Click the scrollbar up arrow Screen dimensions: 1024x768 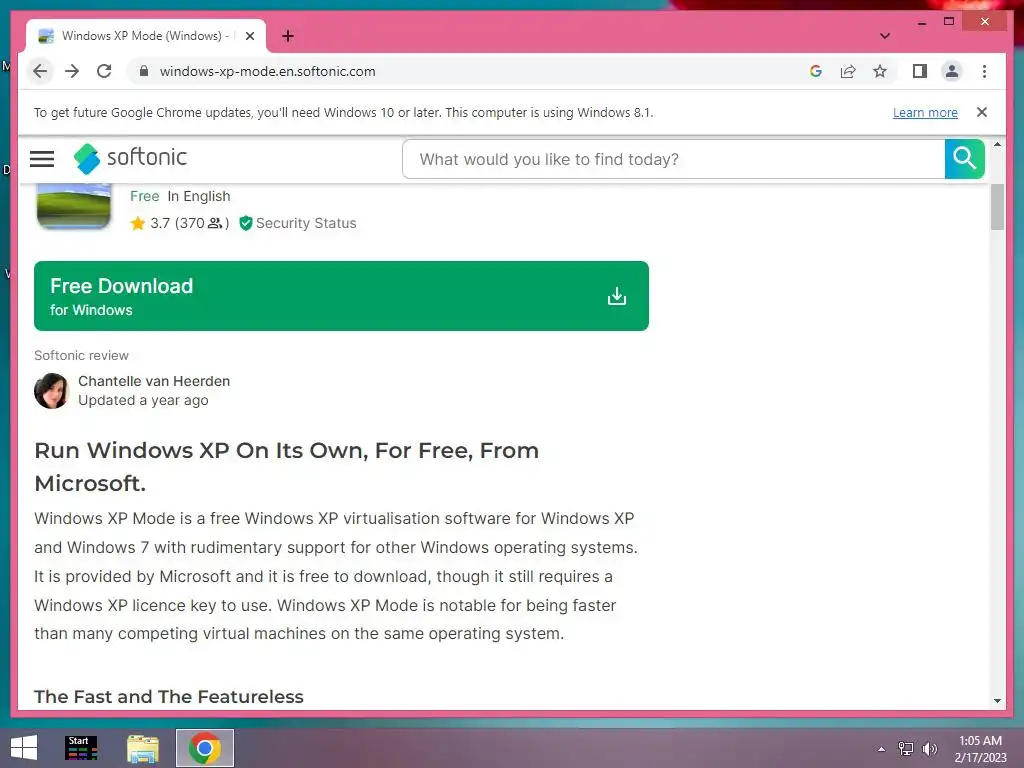tap(997, 145)
